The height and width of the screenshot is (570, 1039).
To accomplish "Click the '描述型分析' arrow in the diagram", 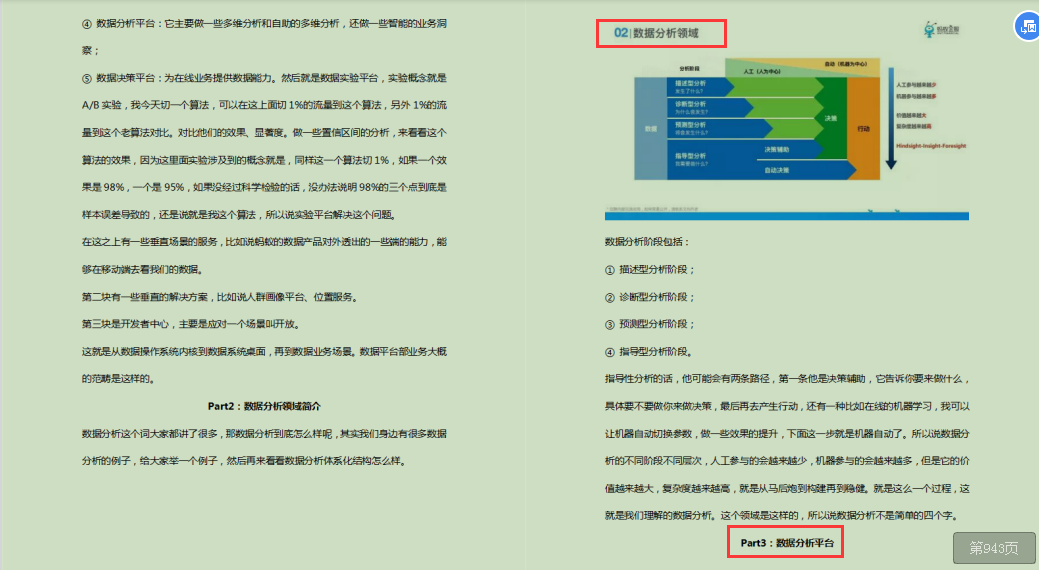I will (700, 87).
